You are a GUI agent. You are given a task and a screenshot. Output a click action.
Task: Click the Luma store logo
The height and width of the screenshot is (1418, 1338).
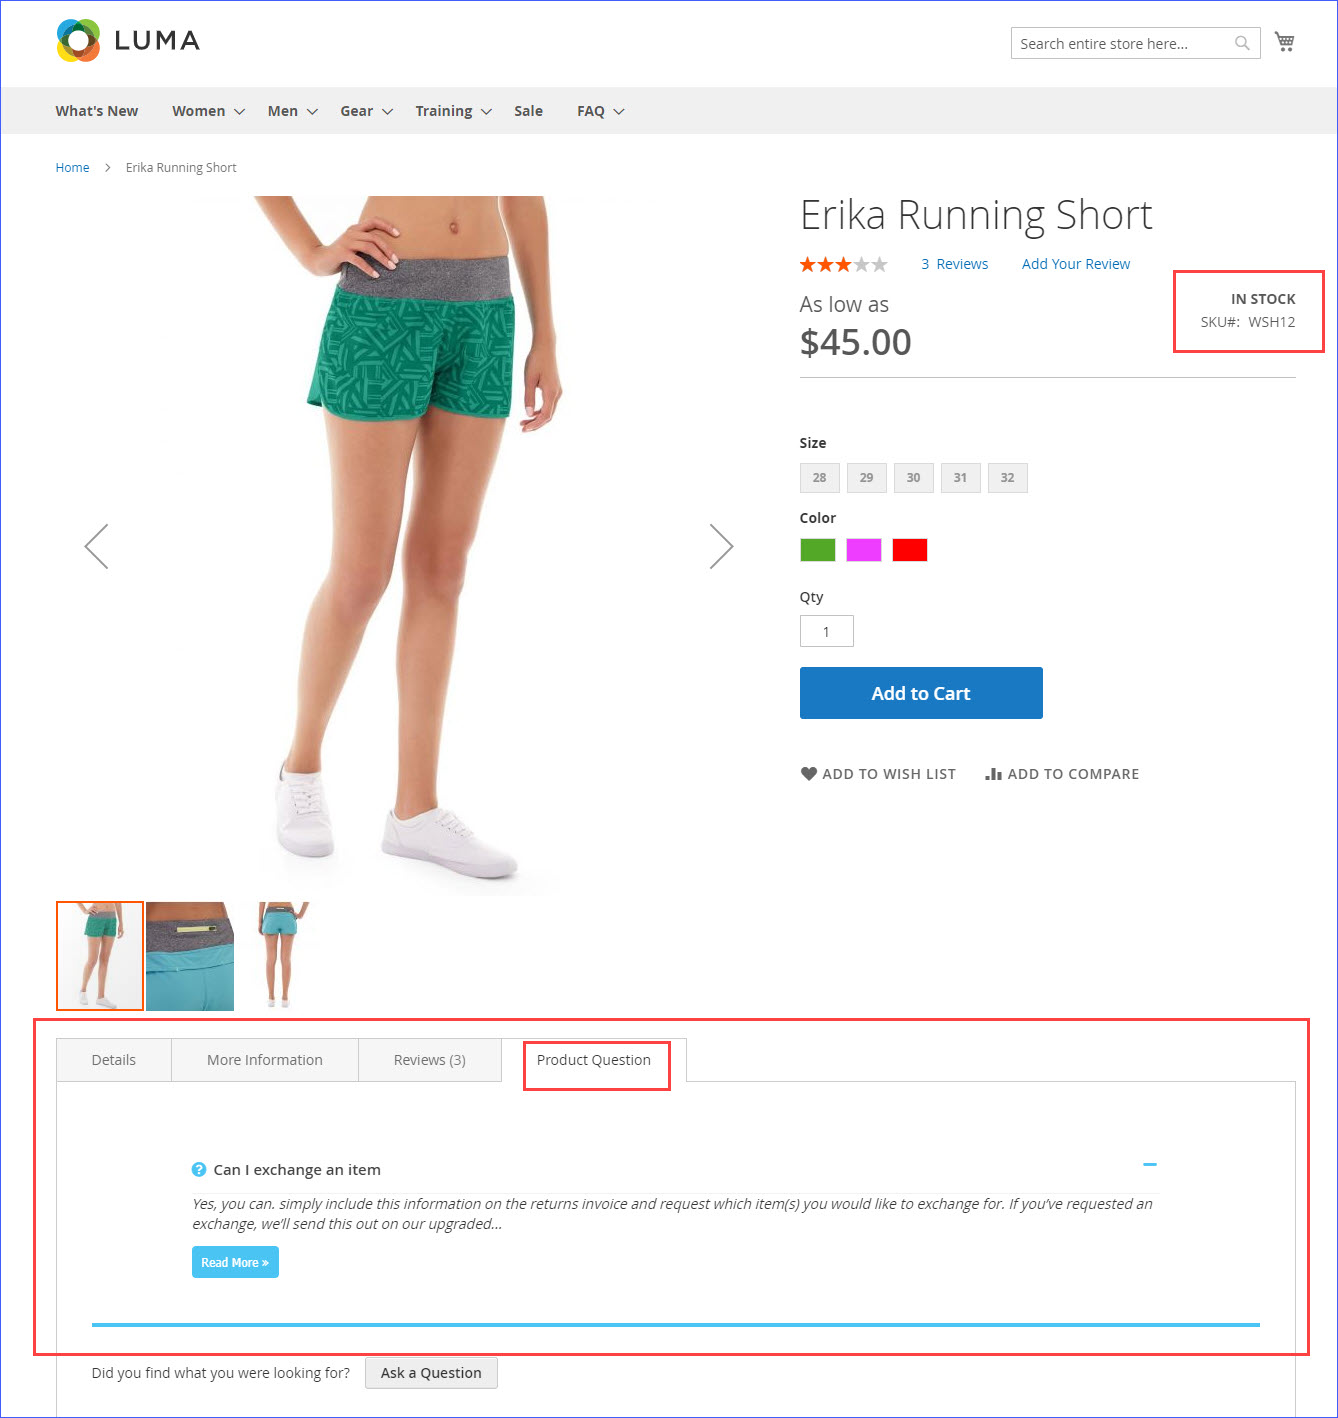126,40
